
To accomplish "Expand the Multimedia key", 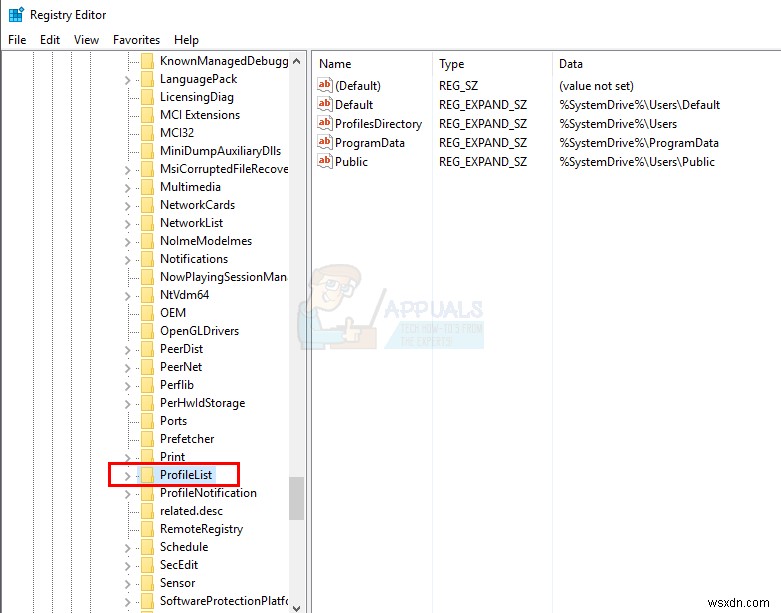I will coord(128,188).
